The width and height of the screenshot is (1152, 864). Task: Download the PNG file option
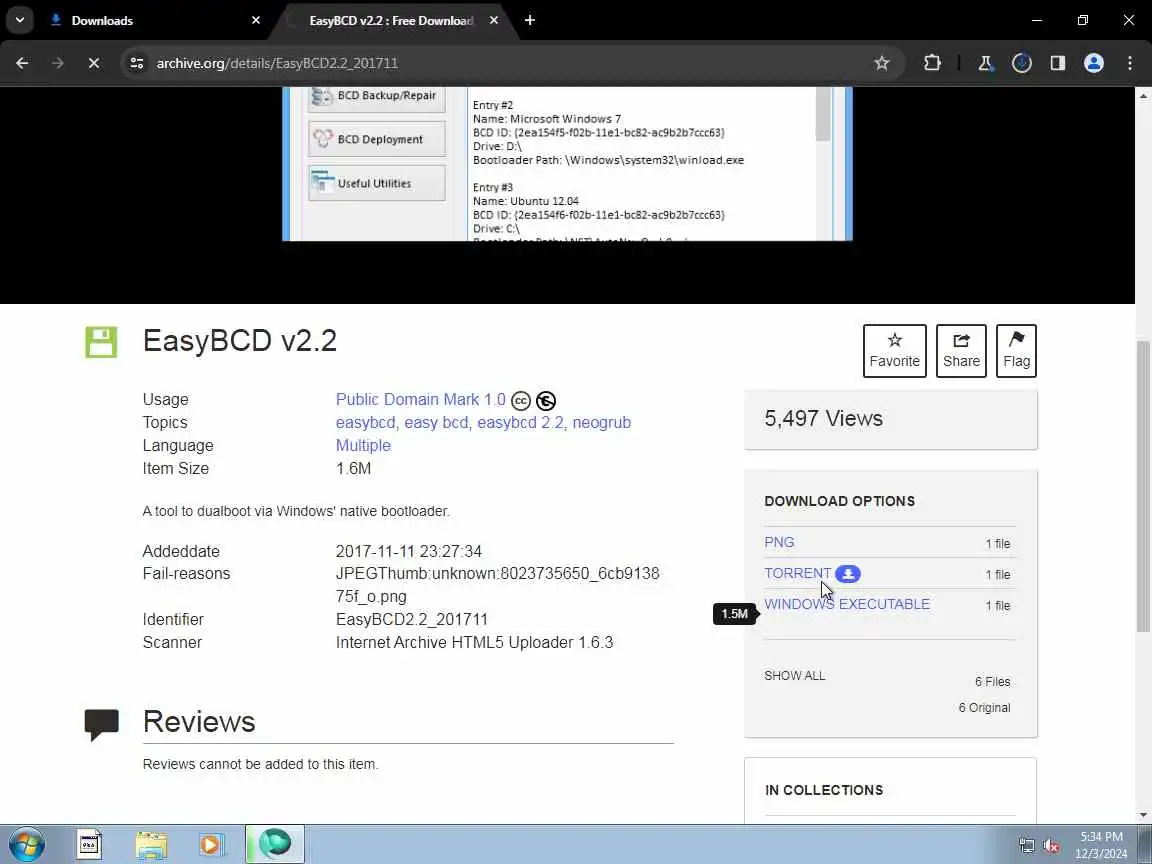pyautogui.click(x=779, y=542)
